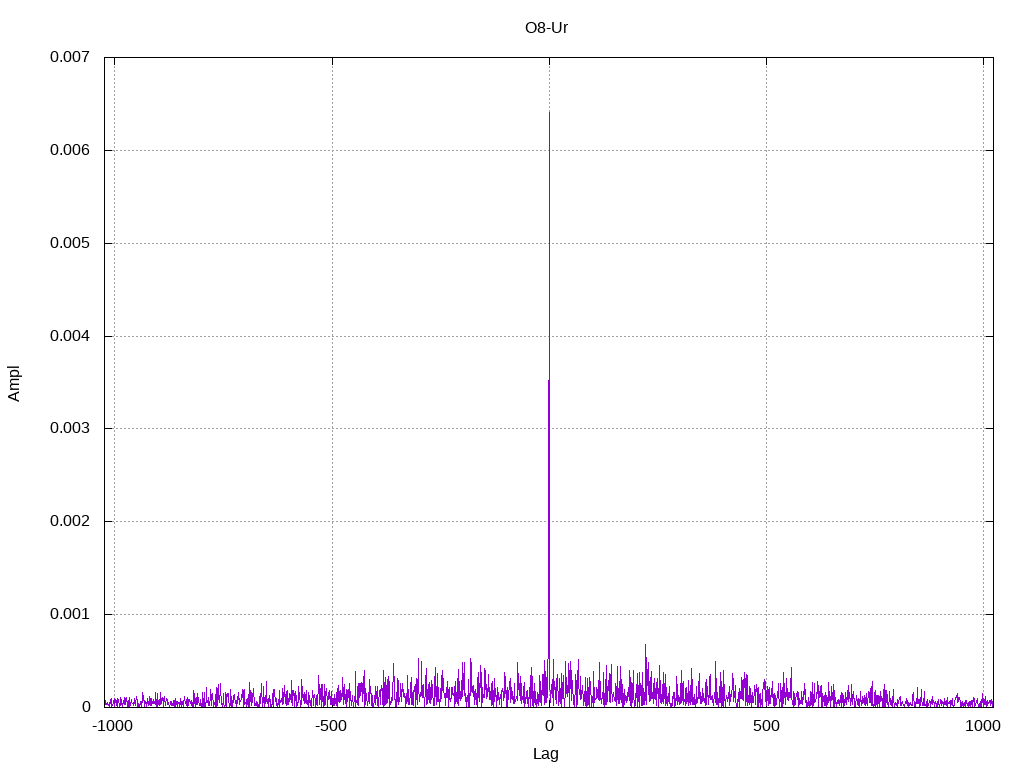Click the secondary peak near lag 220

[645, 645]
